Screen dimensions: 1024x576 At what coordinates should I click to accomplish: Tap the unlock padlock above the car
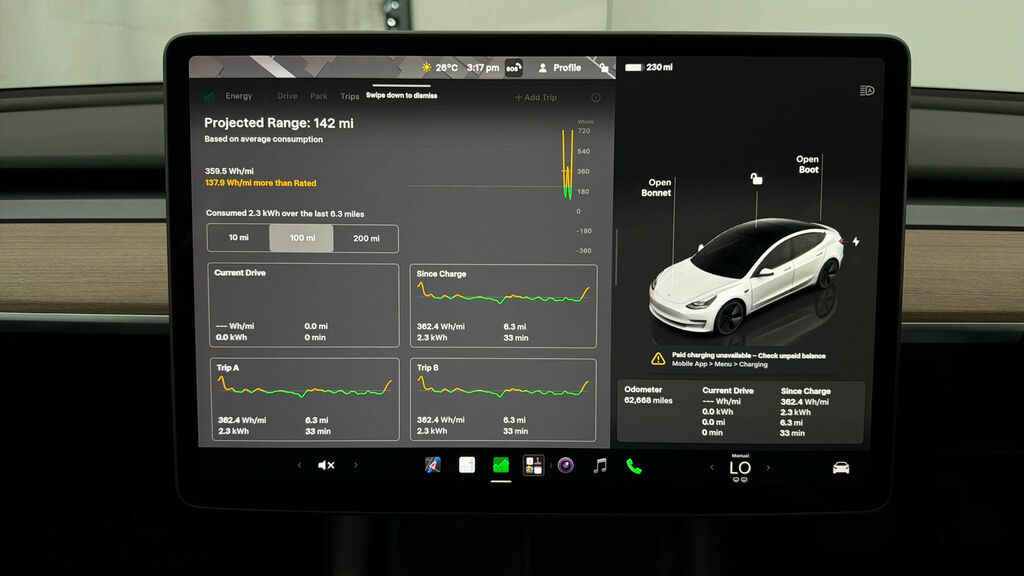(x=756, y=178)
